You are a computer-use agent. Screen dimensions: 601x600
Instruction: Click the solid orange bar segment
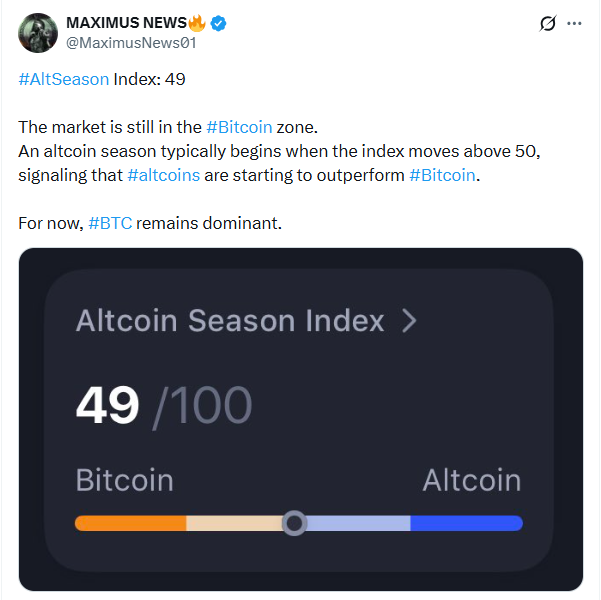pyautogui.click(x=131, y=523)
